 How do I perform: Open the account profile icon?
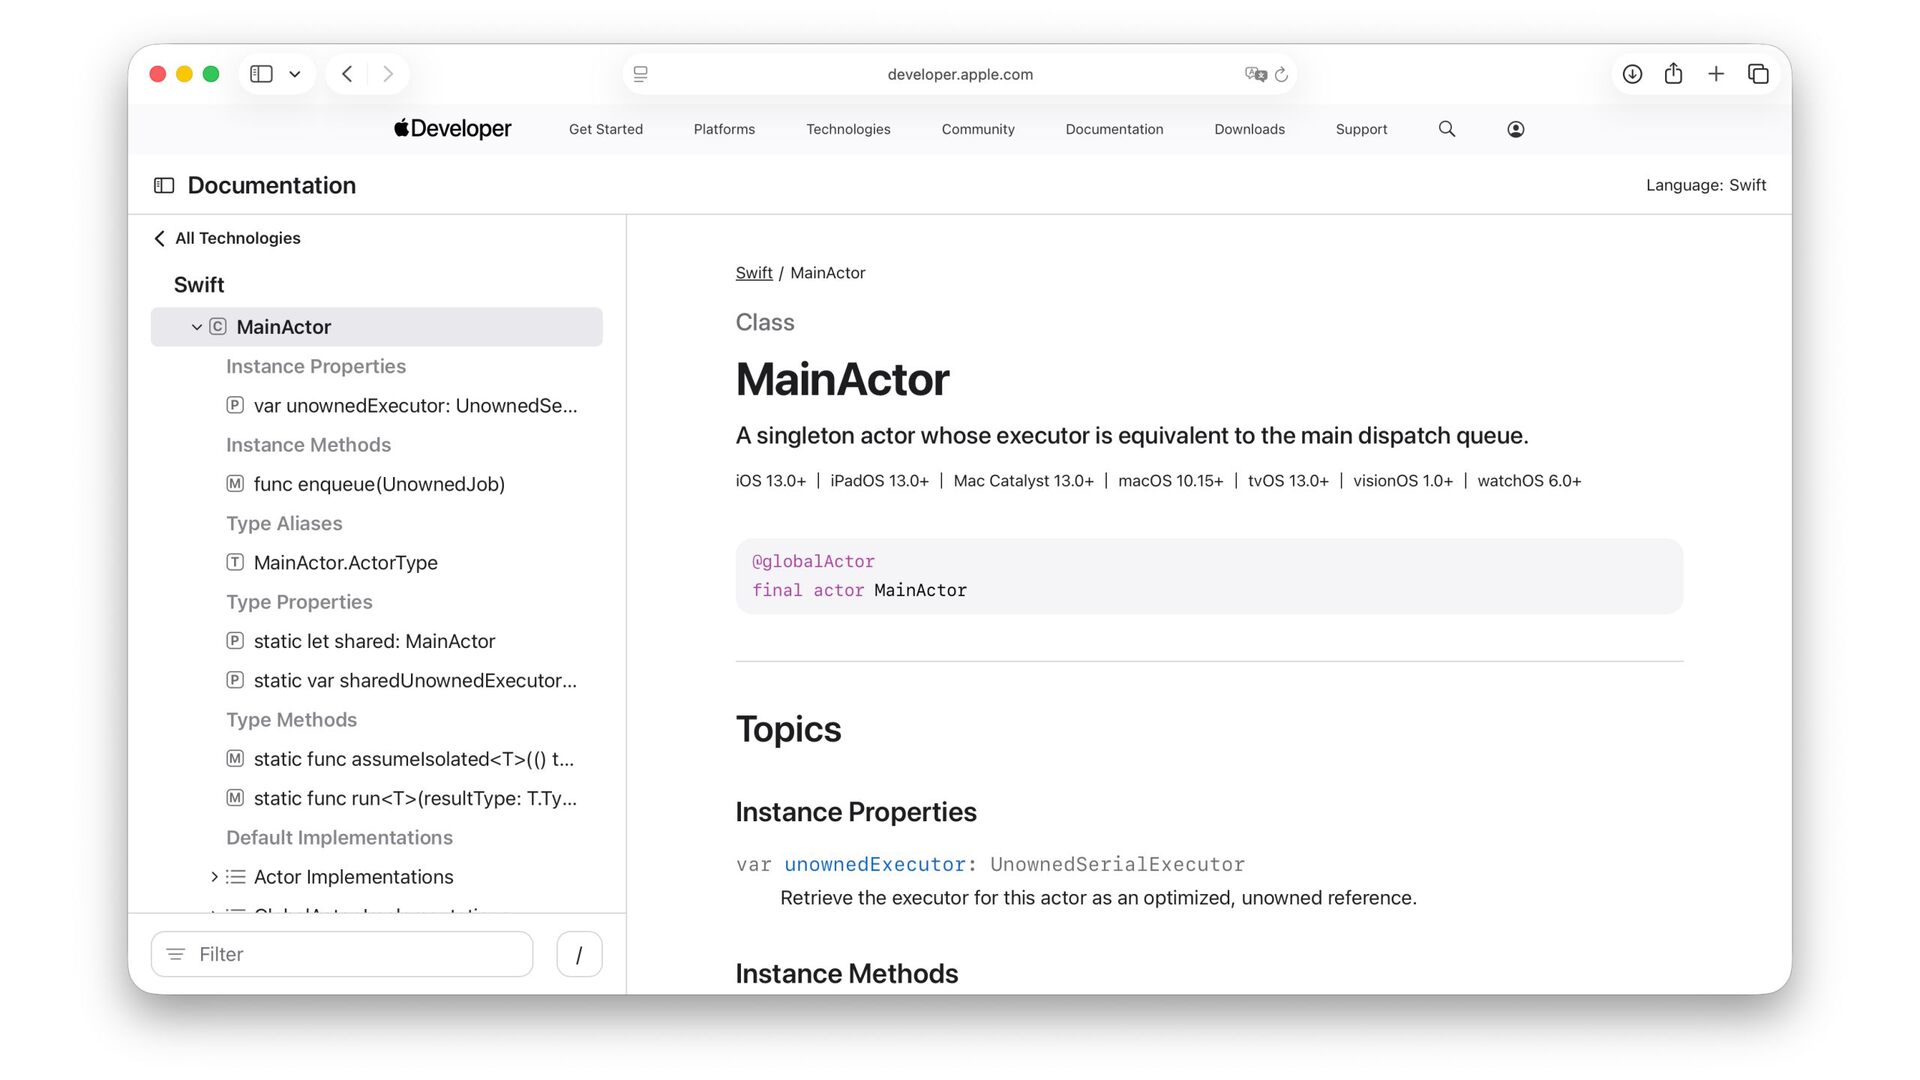1515,129
